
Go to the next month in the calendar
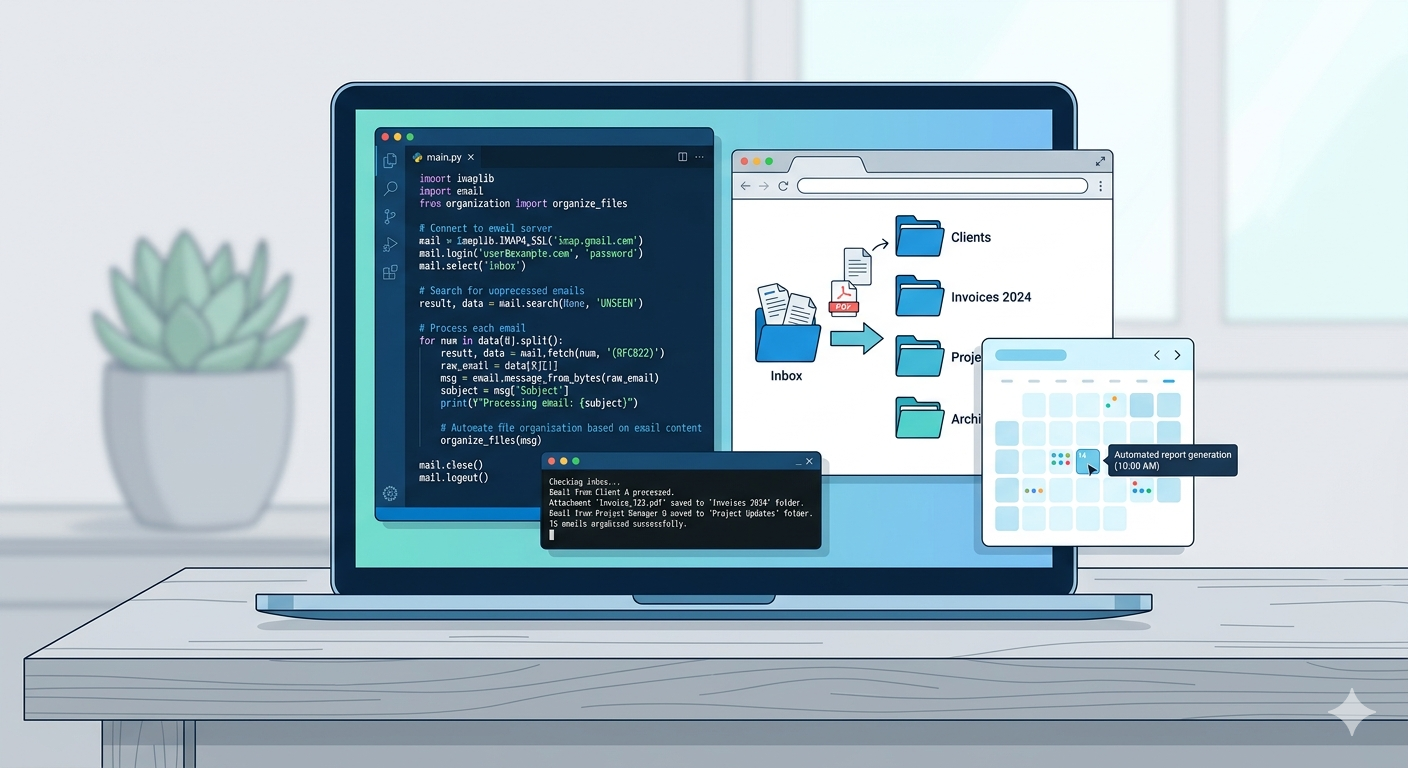pyautogui.click(x=1177, y=355)
